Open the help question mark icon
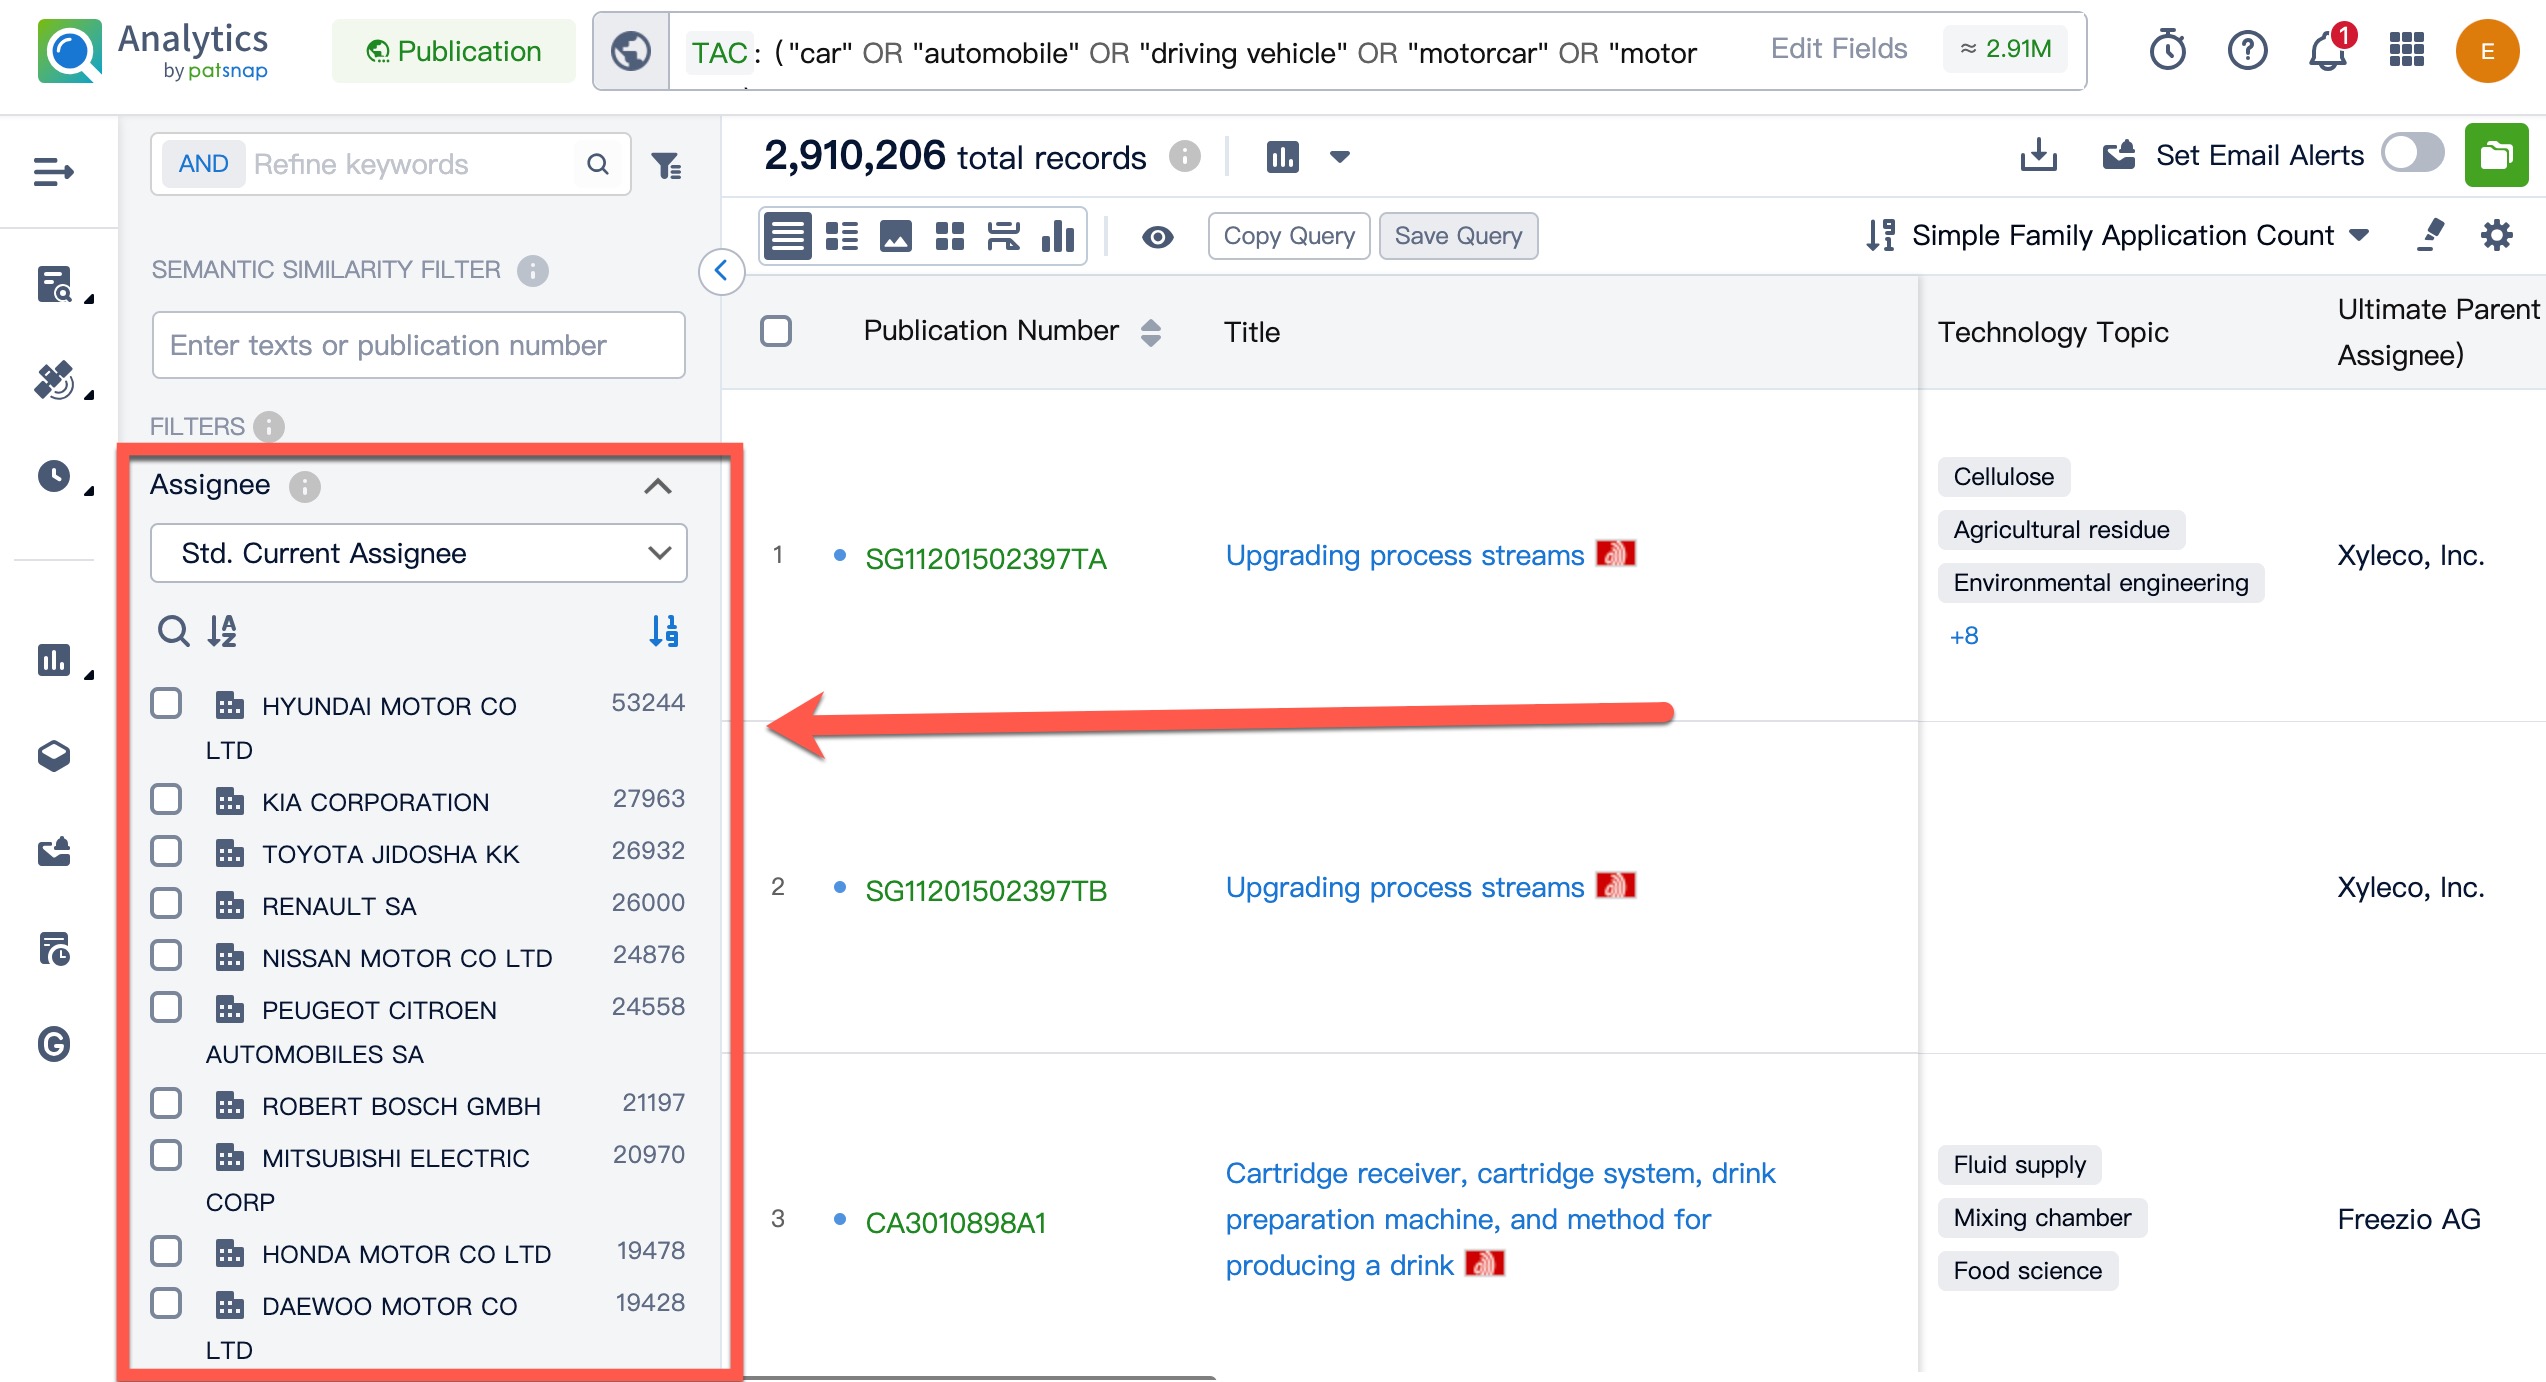The width and height of the screenshot is (2546, 1382). pos(2247,50)
